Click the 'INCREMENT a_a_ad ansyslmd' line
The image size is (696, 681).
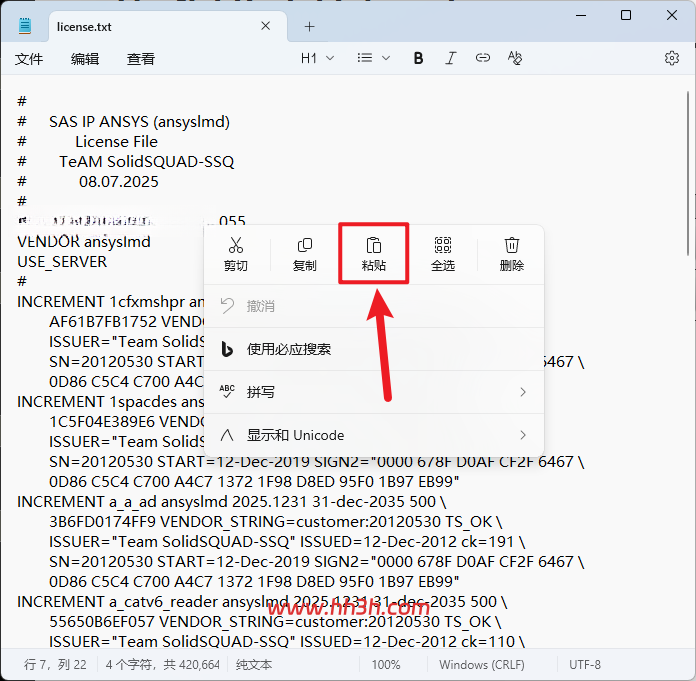pyautogui.click(x=231, y=502)
